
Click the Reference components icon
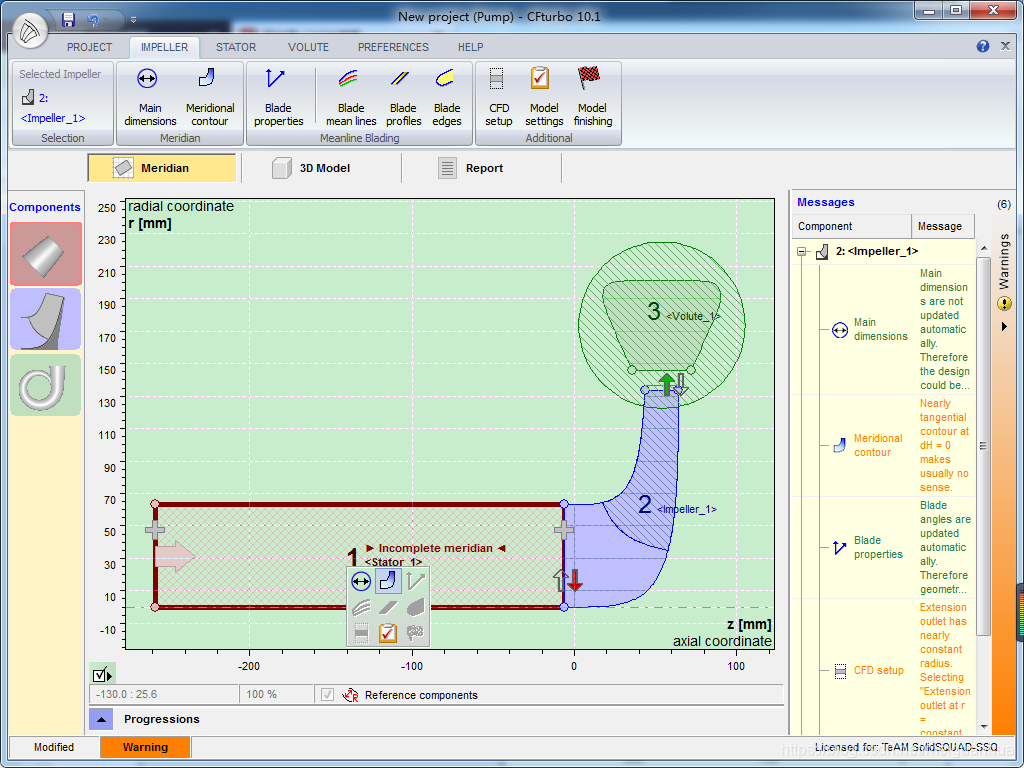click(x=351, y=695)
